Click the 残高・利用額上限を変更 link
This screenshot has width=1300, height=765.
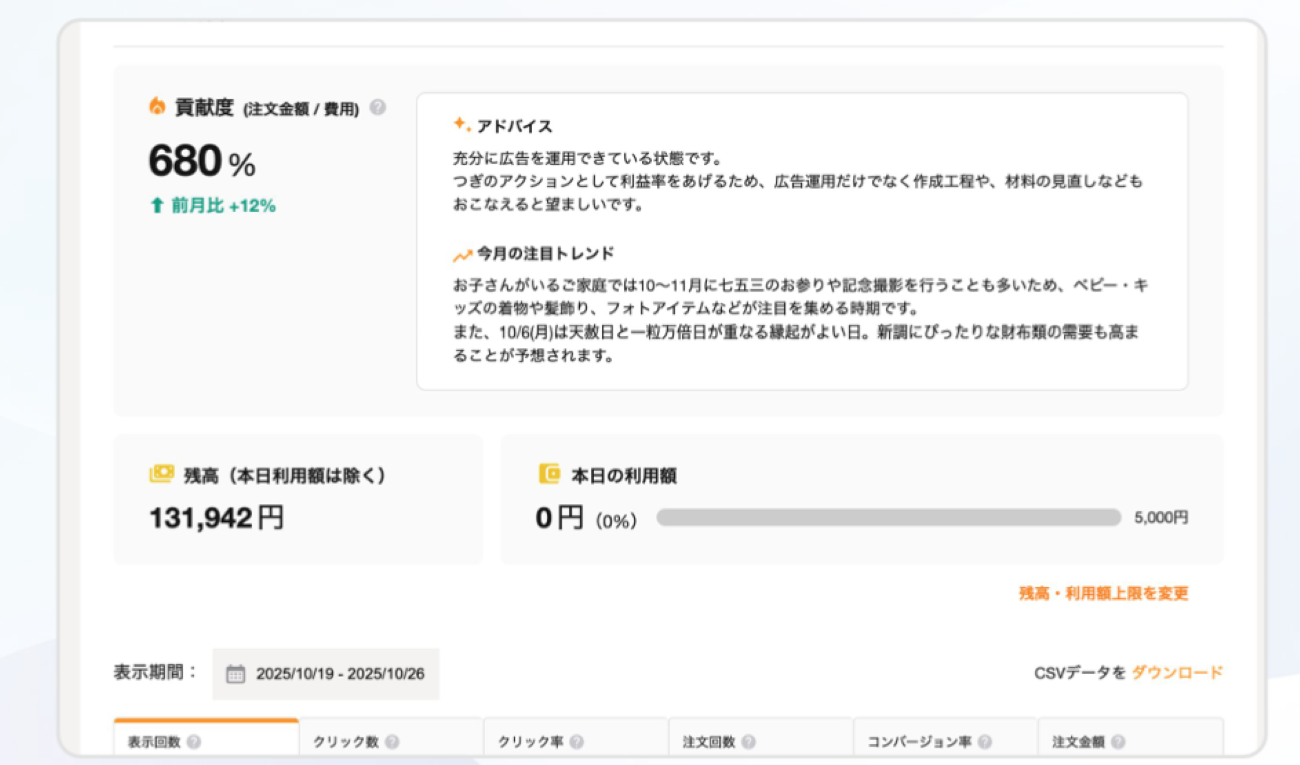click(1103, 593)
